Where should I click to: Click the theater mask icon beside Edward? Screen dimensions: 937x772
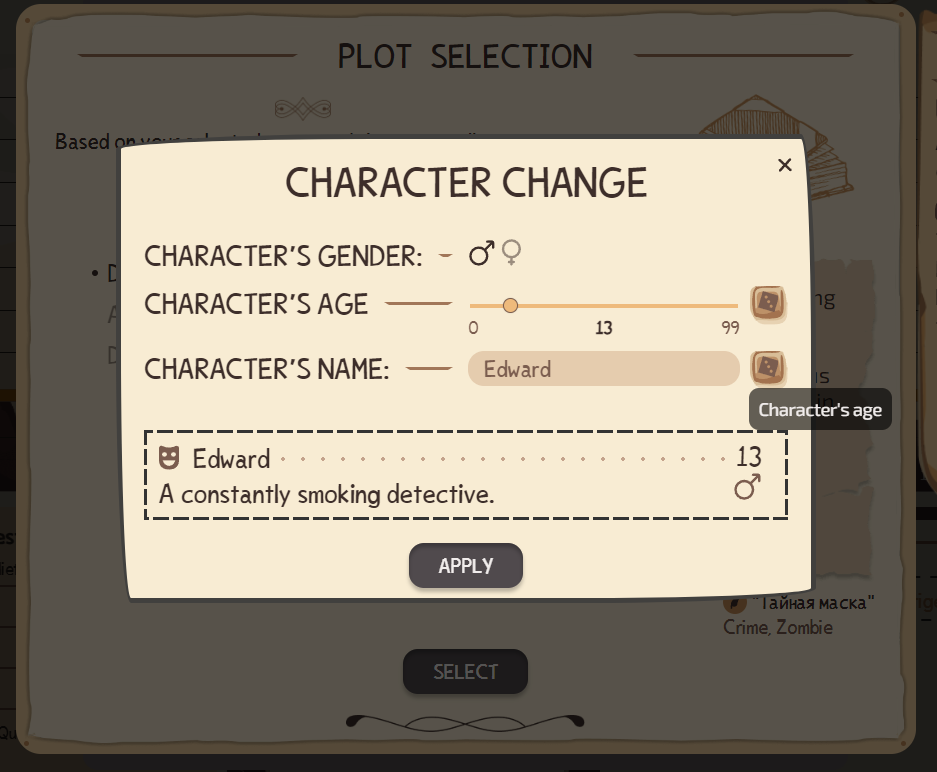[x=169, y=458]
